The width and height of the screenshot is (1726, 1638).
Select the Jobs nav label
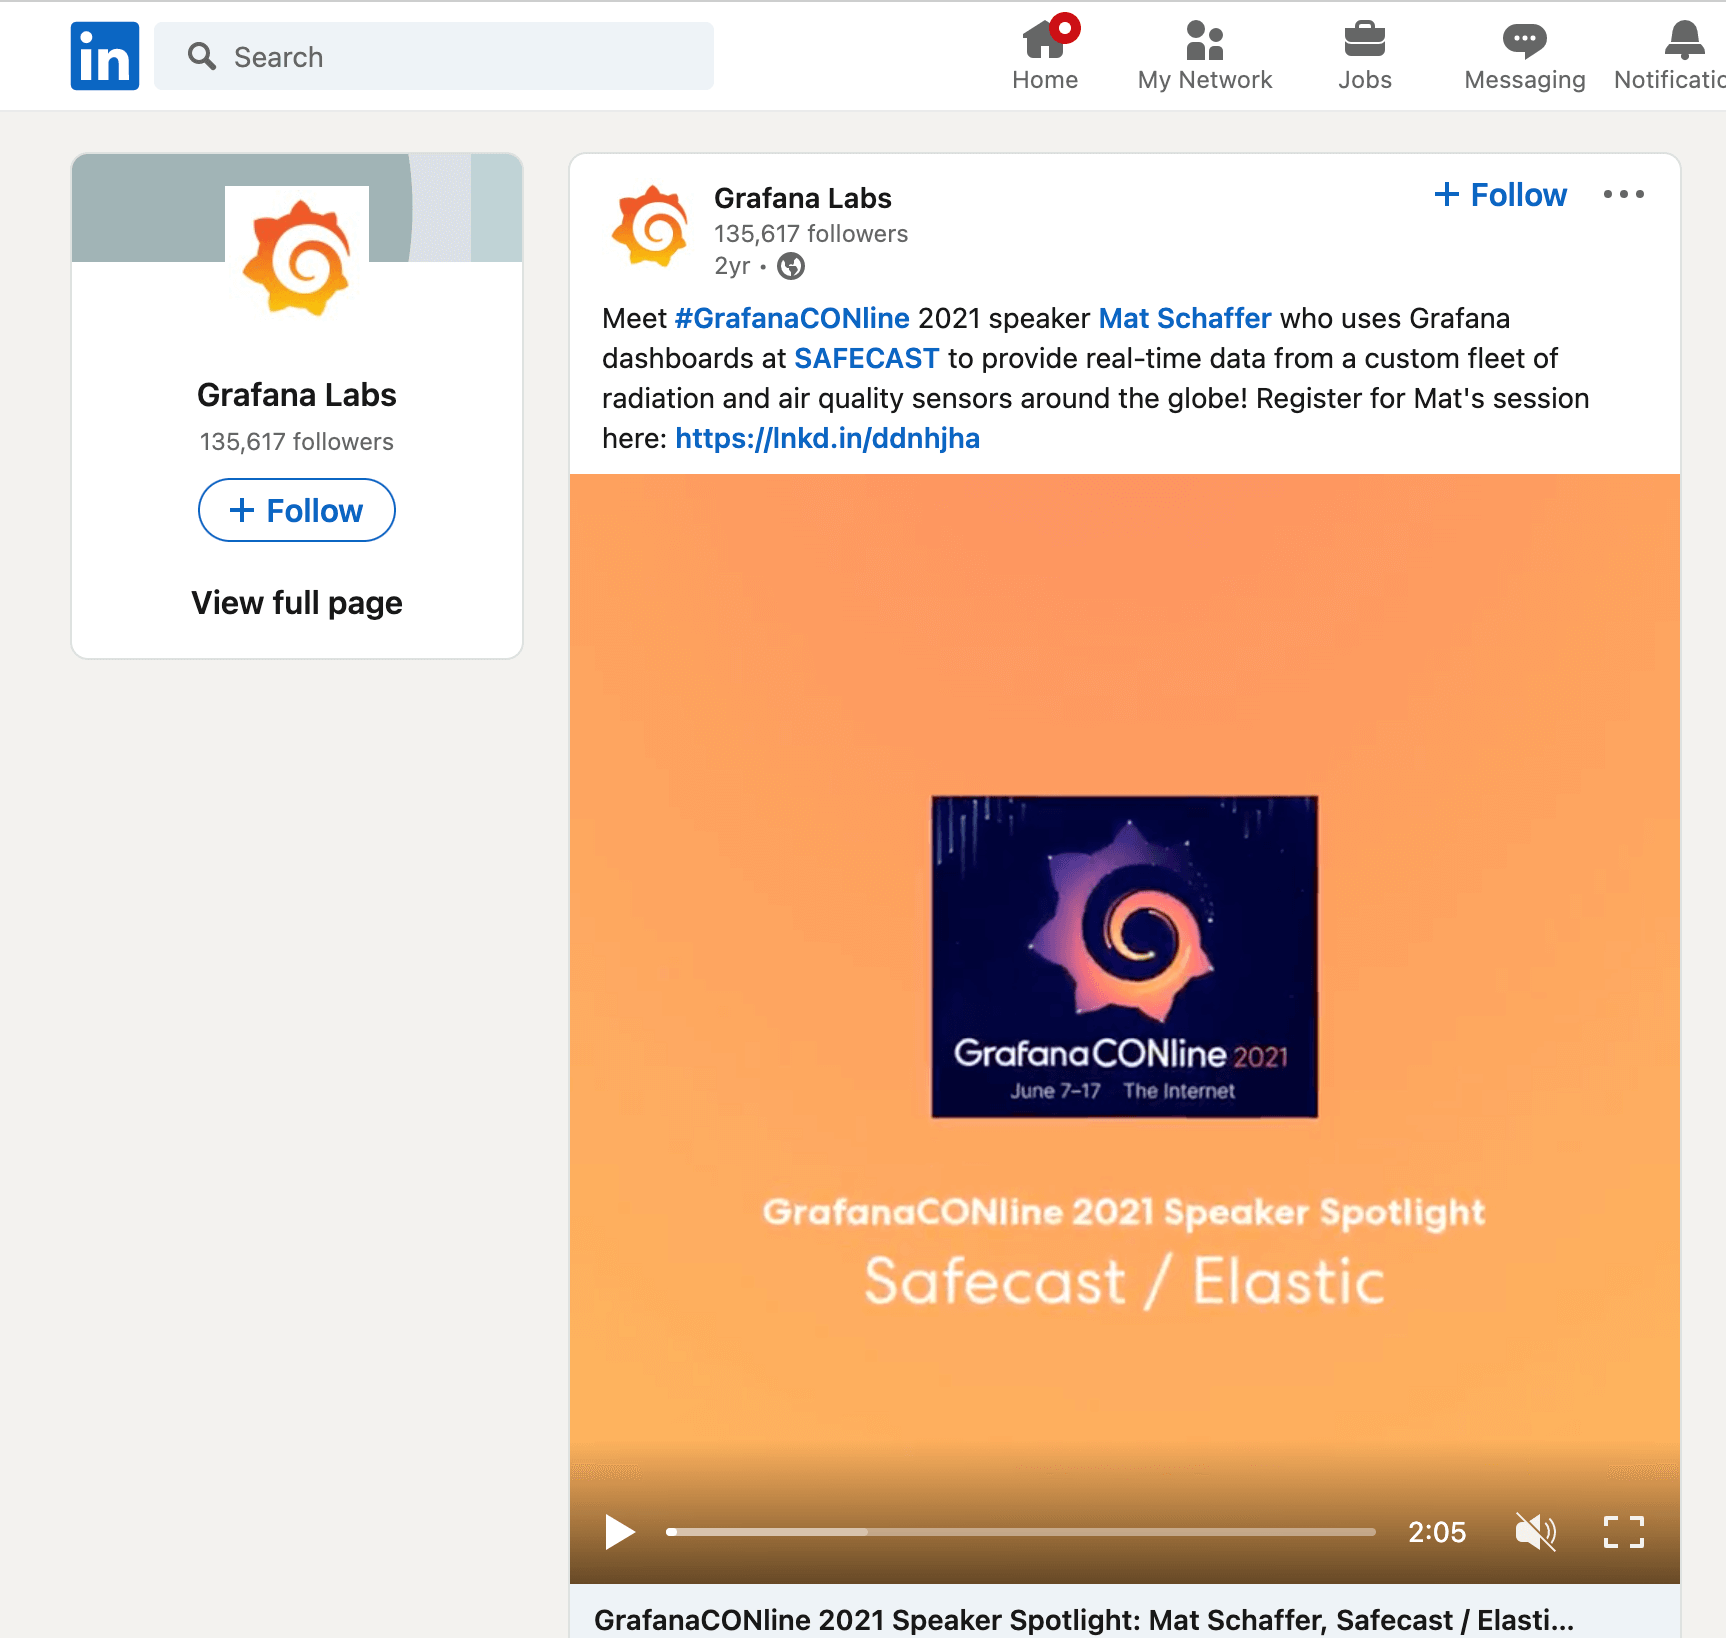tap(1364, 80)
